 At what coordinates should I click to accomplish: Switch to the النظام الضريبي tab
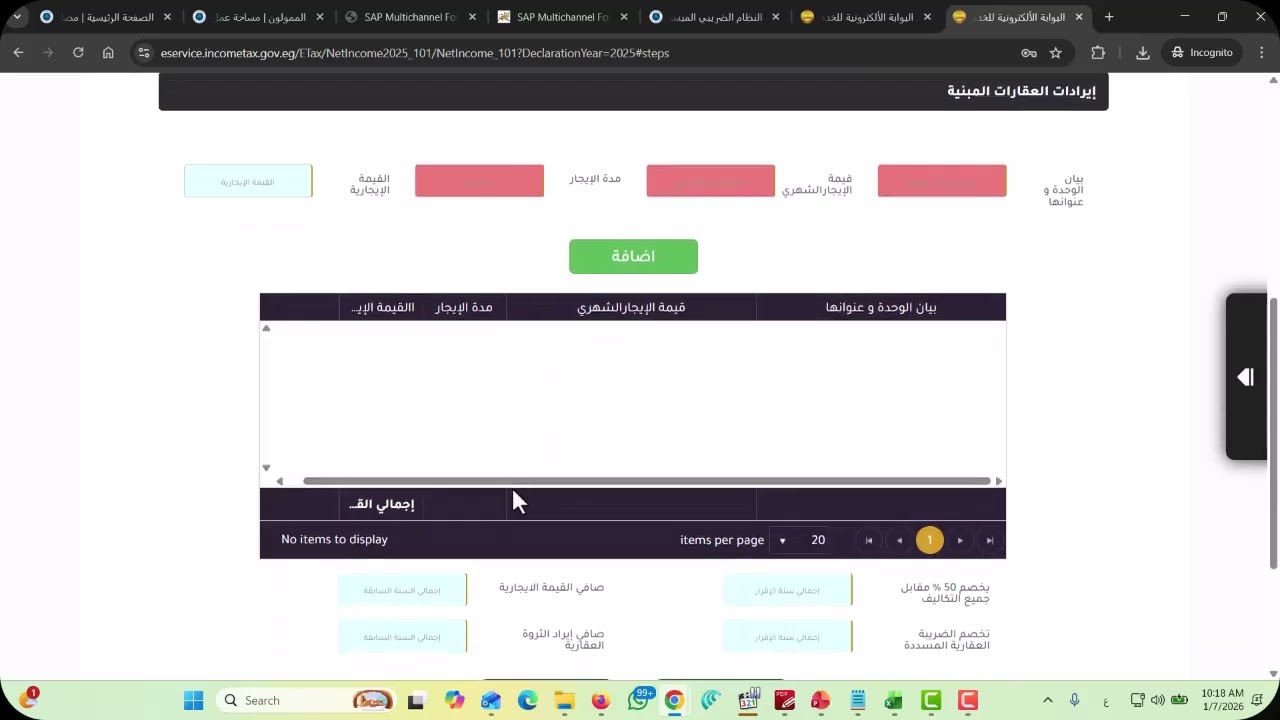click(714, 17)
